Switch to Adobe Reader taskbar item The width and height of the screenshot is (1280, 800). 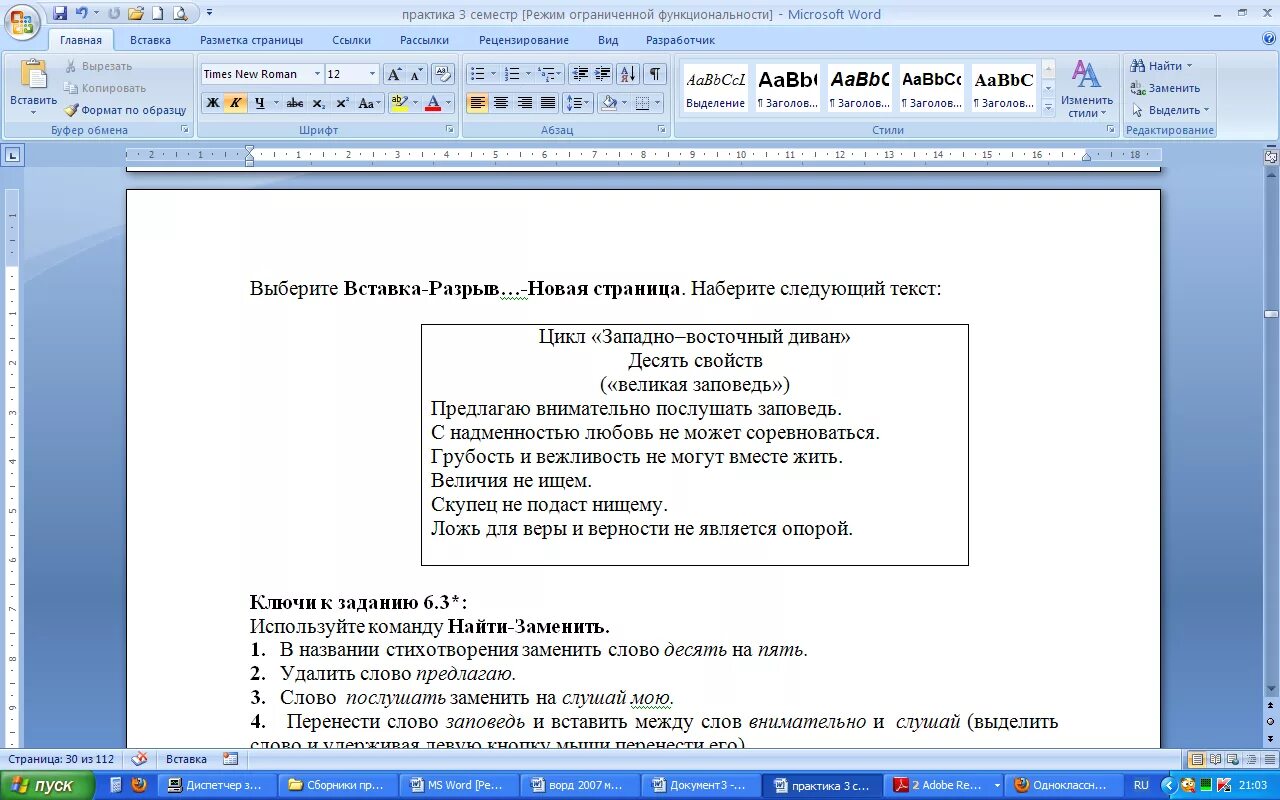click(x=945, y=785)
